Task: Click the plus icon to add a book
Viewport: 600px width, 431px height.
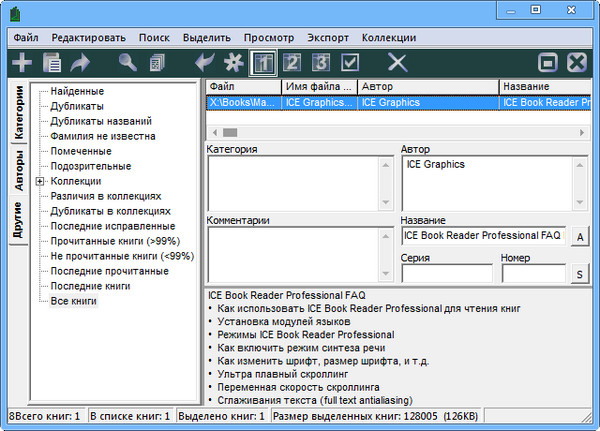Action: click(22, 63)
